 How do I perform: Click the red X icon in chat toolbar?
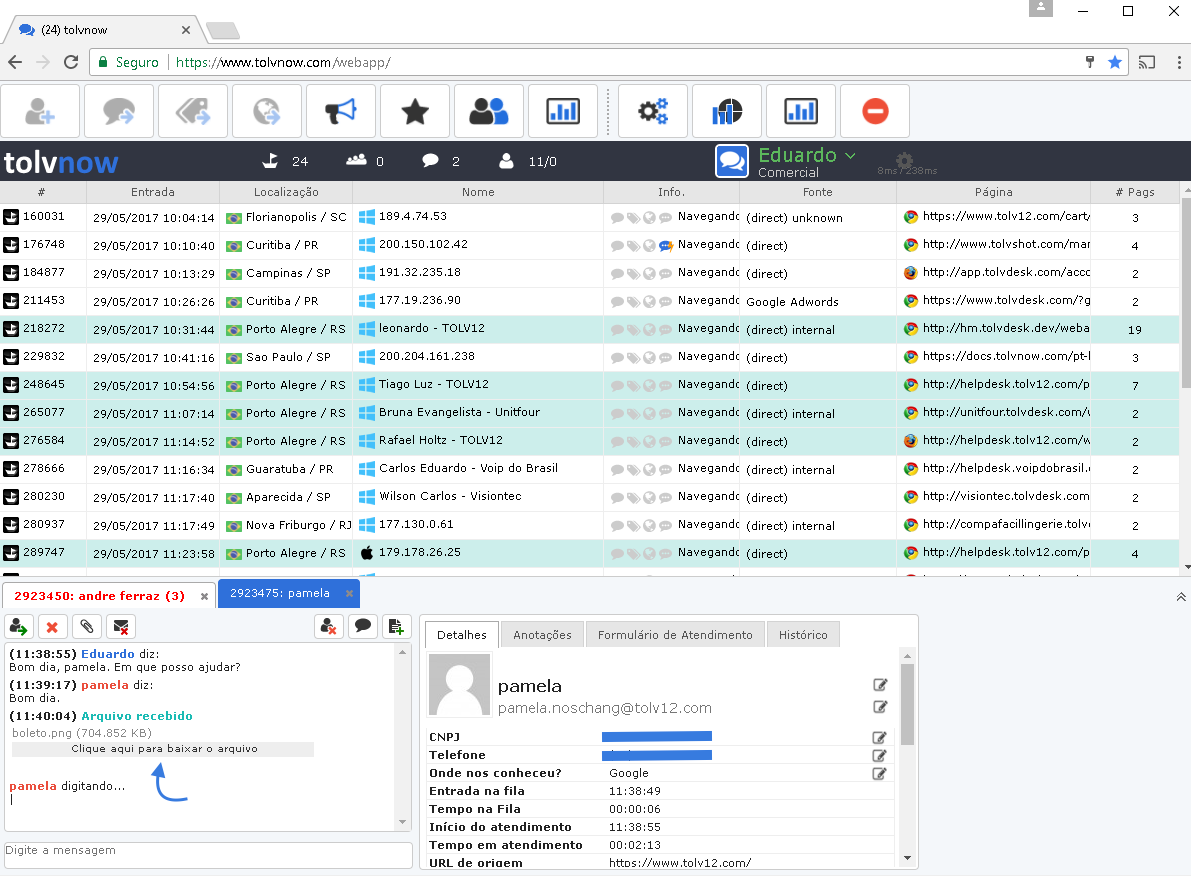coord(52,627)
